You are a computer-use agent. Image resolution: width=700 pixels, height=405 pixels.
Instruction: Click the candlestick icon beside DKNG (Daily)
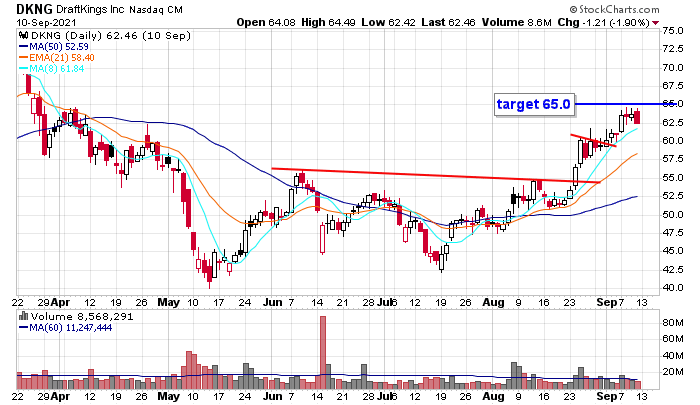(23, 35)
